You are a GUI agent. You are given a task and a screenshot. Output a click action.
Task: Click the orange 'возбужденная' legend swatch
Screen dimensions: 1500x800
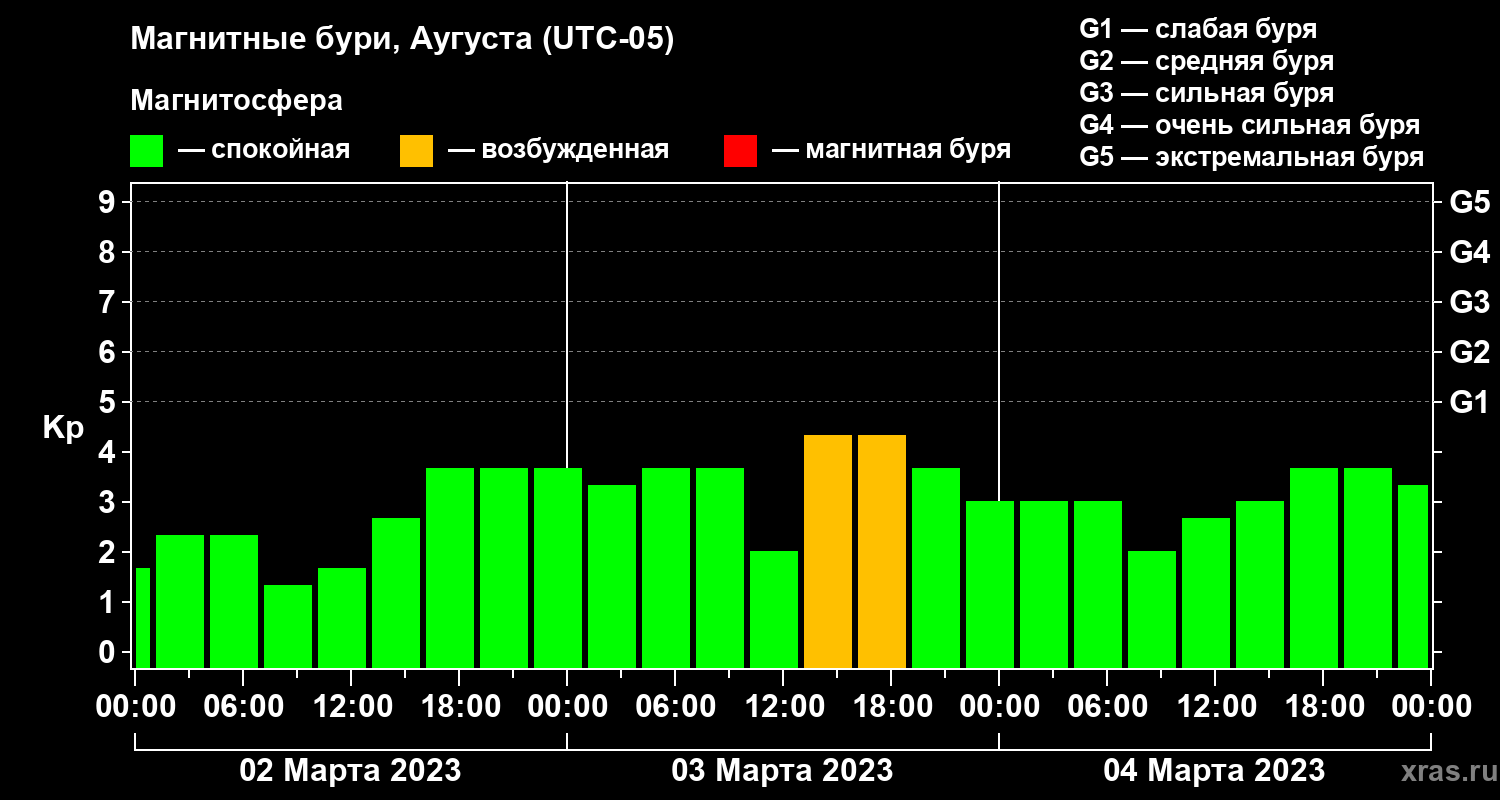417,150
